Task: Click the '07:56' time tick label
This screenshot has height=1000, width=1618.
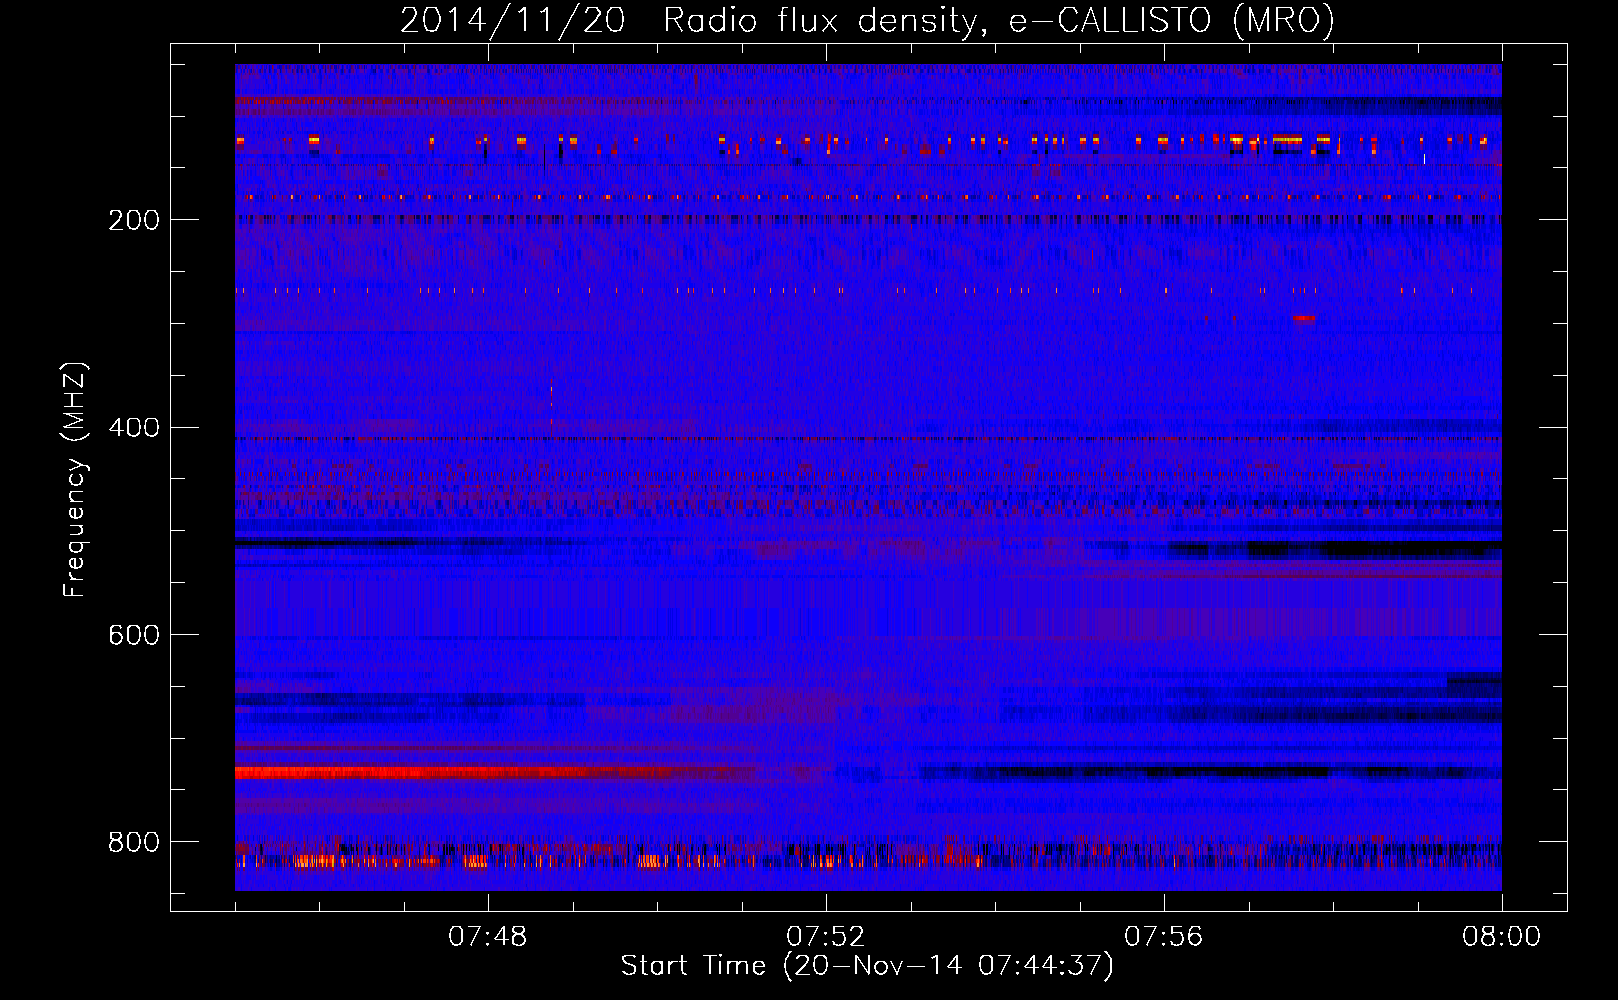Action: (1164, 937)
